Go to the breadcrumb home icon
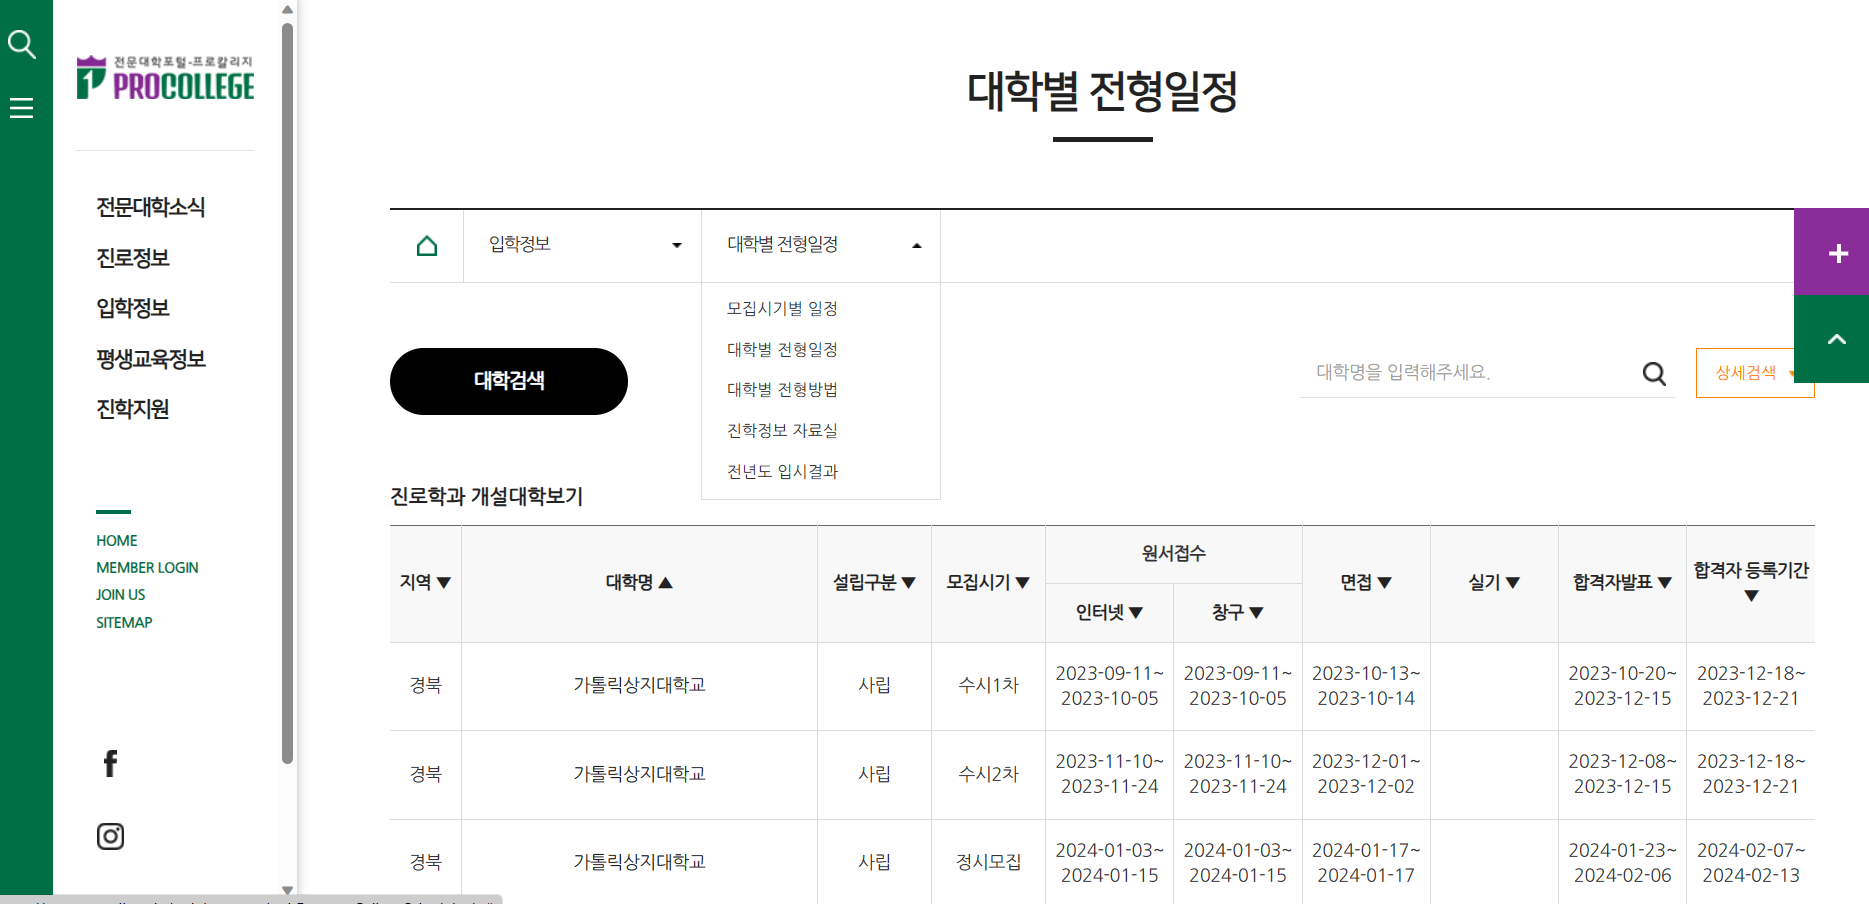This screenshot has width=1869, height=904. (x=427, y=245)
